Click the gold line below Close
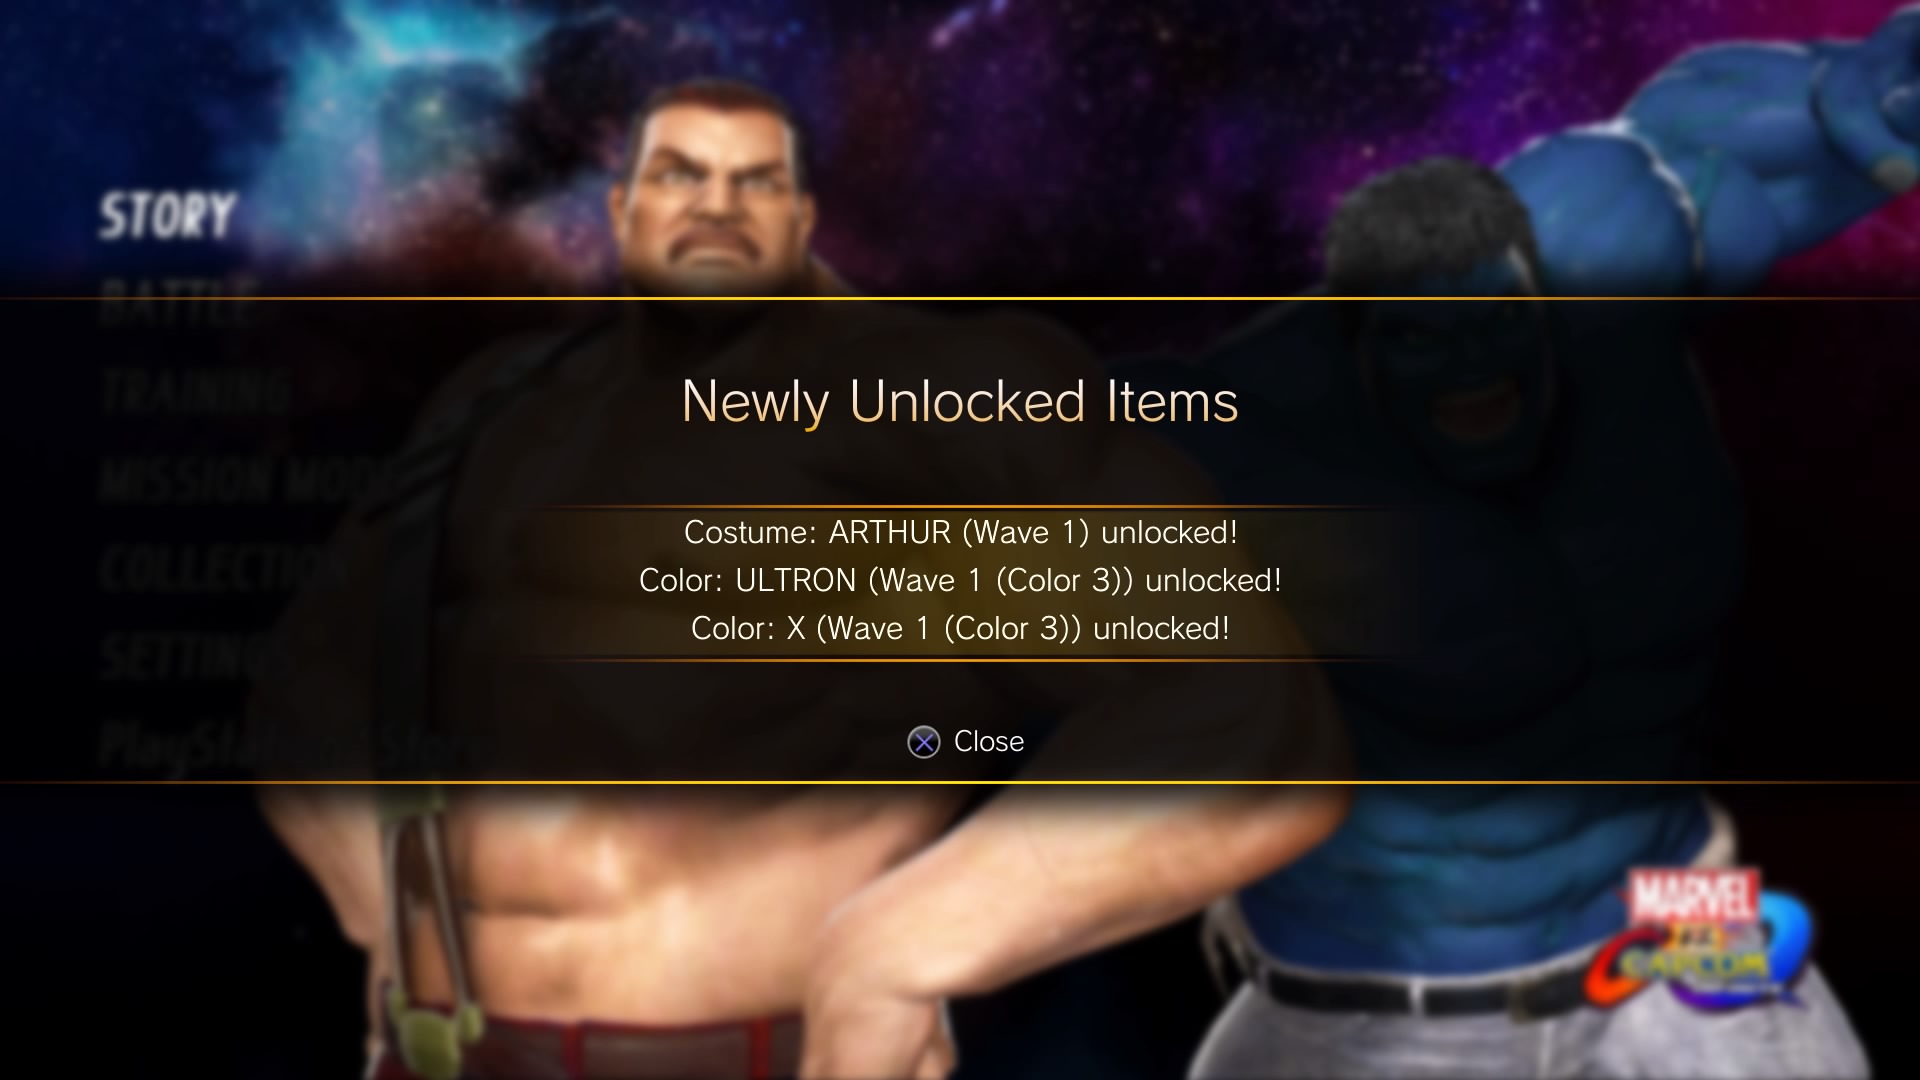 point(960,782)
